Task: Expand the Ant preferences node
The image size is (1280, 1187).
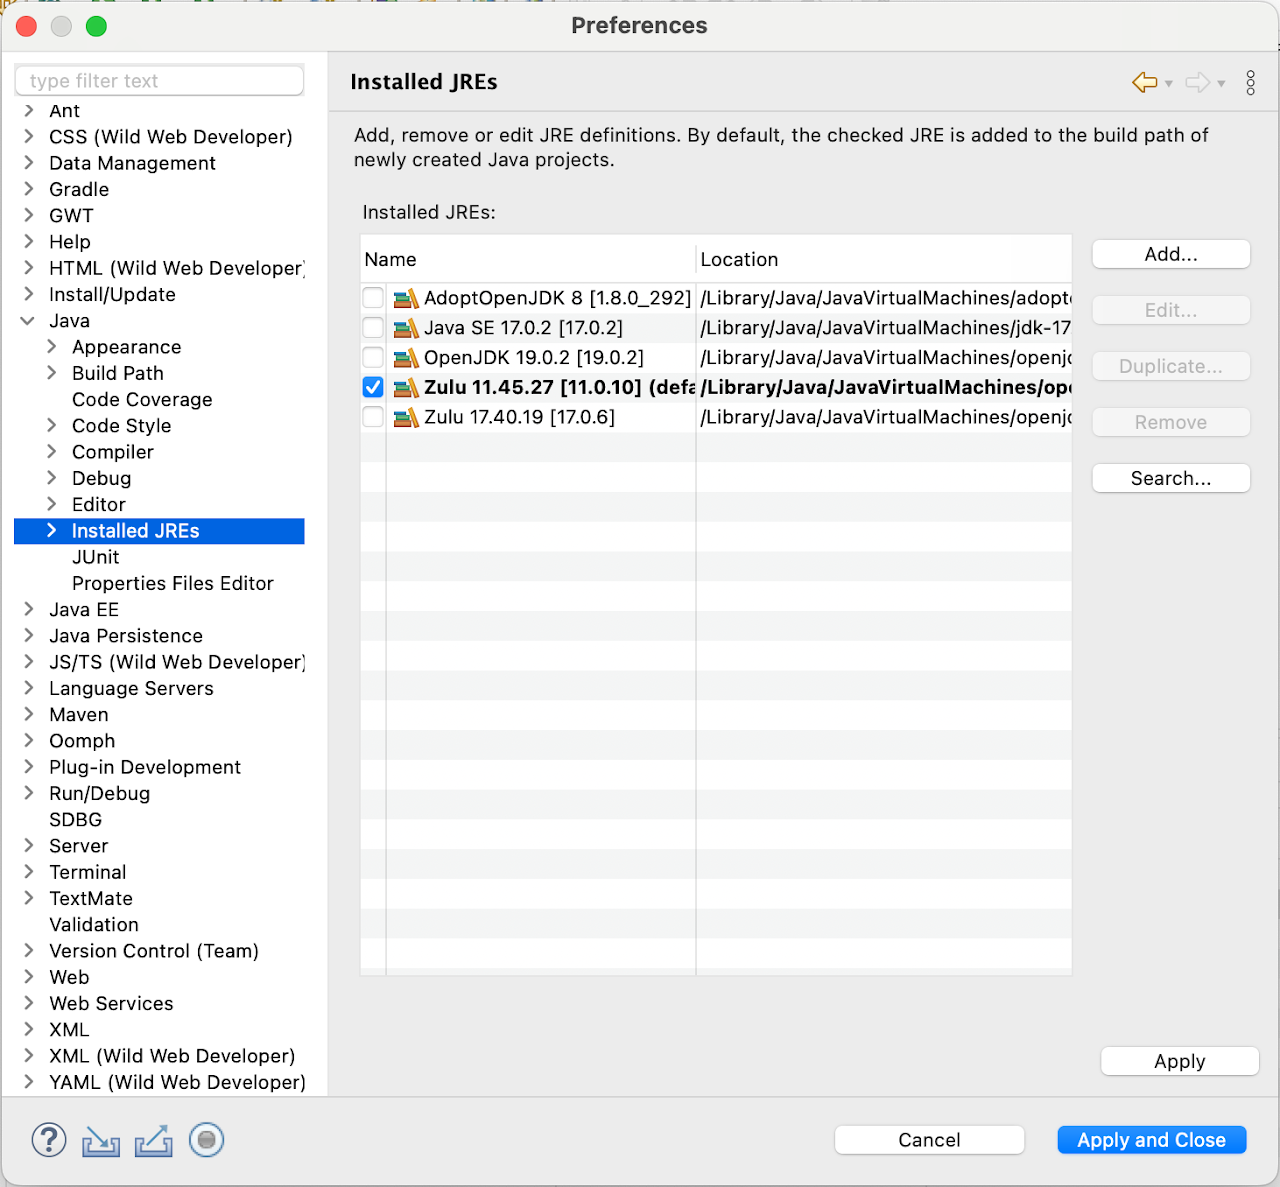Action: click(28, 111)
